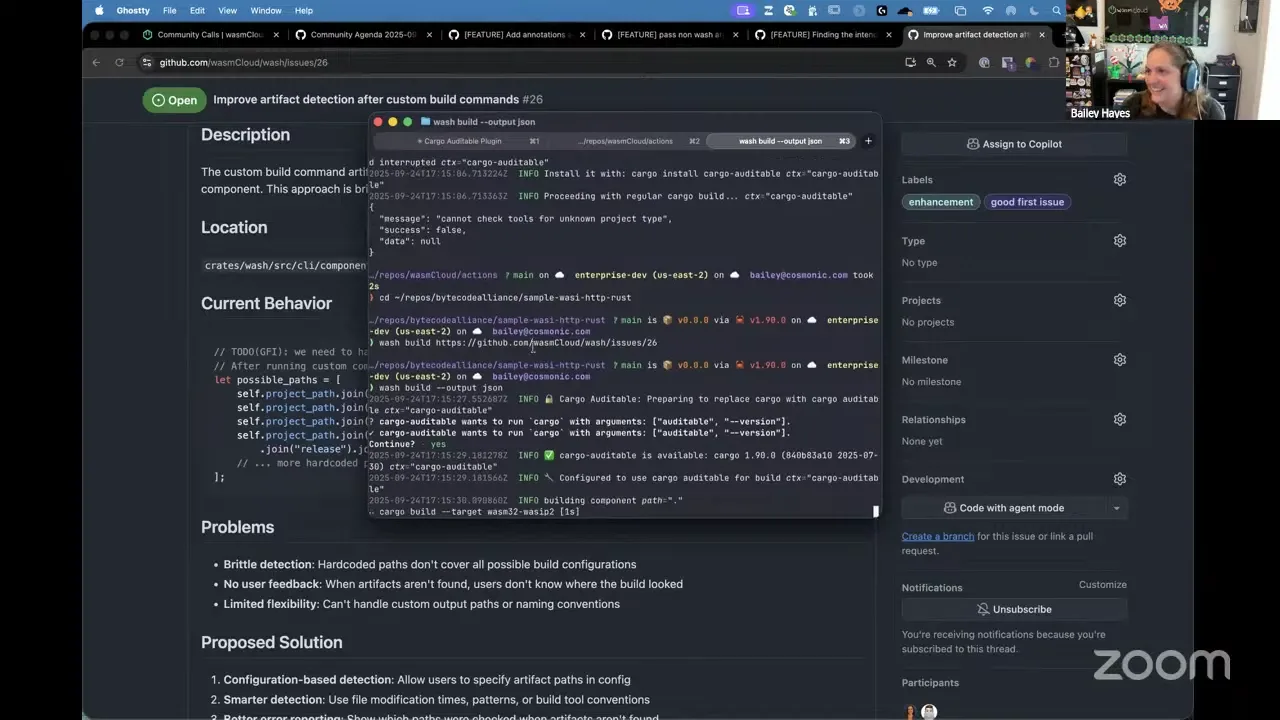Click Customize notifications link

tap(1102, 585)
